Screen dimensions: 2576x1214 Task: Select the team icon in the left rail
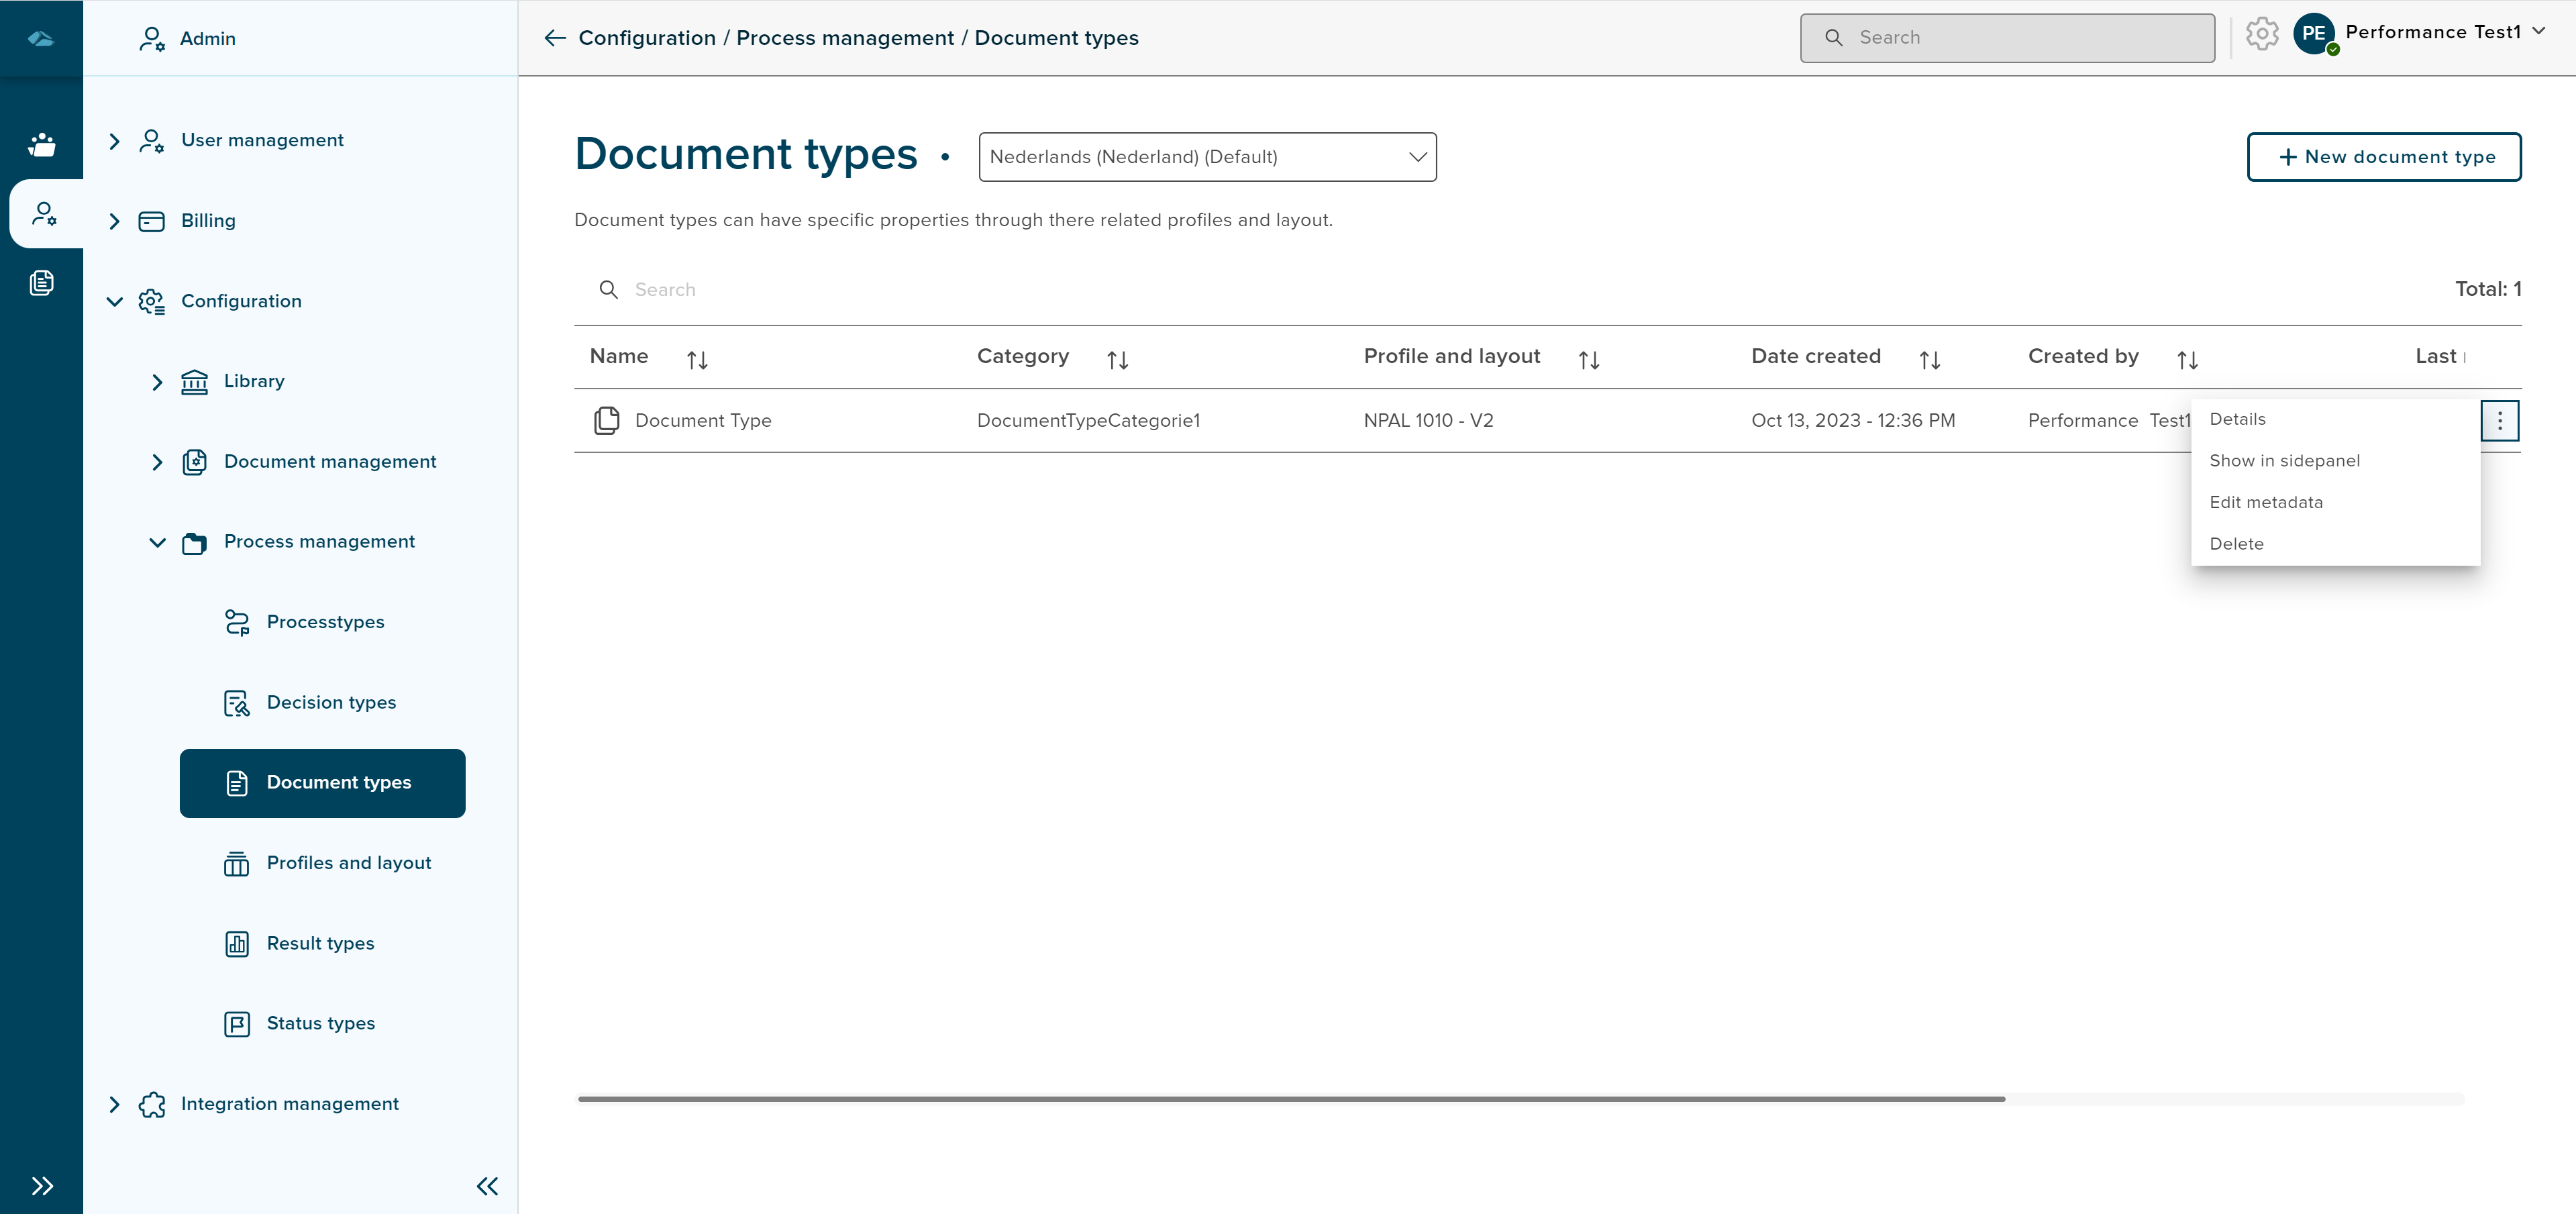point(42,143)
